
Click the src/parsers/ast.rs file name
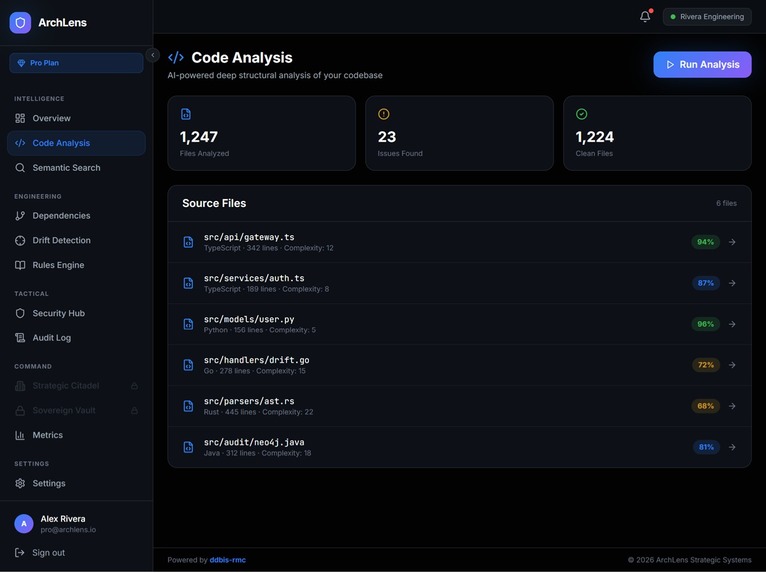tap(249, 401)
